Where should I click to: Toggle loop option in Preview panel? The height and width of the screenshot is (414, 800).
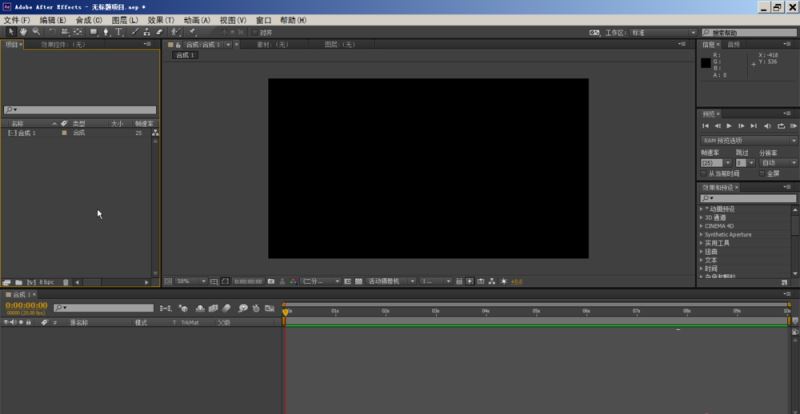coord(781,126)
